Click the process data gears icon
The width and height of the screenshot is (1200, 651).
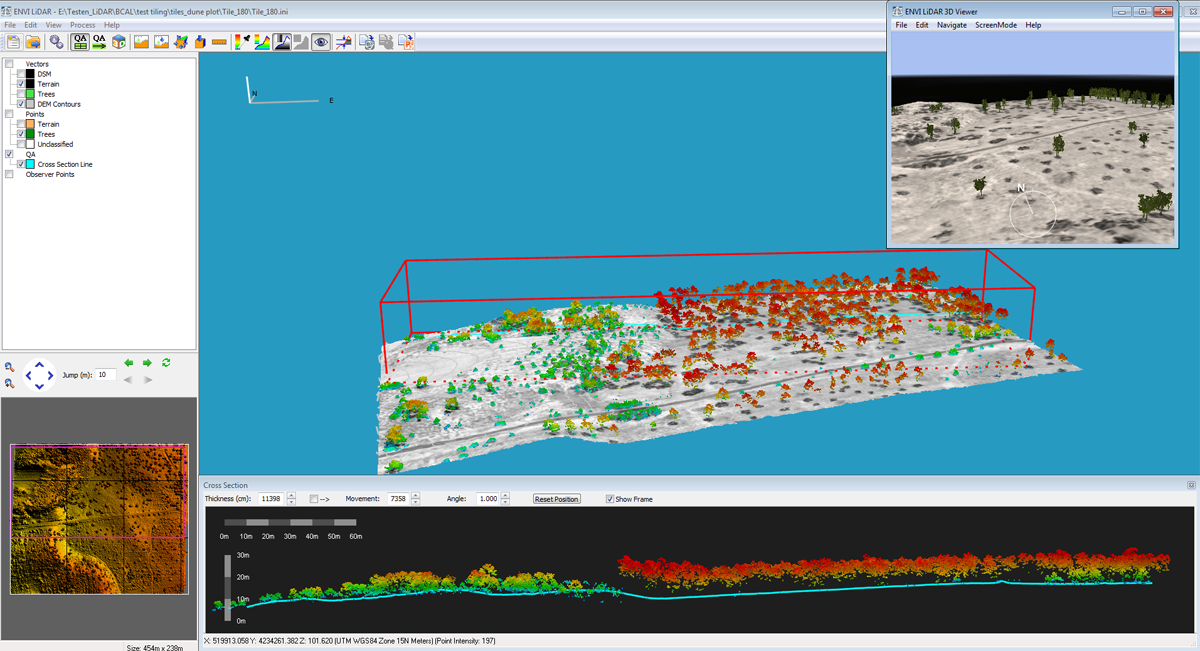point(57,42)
